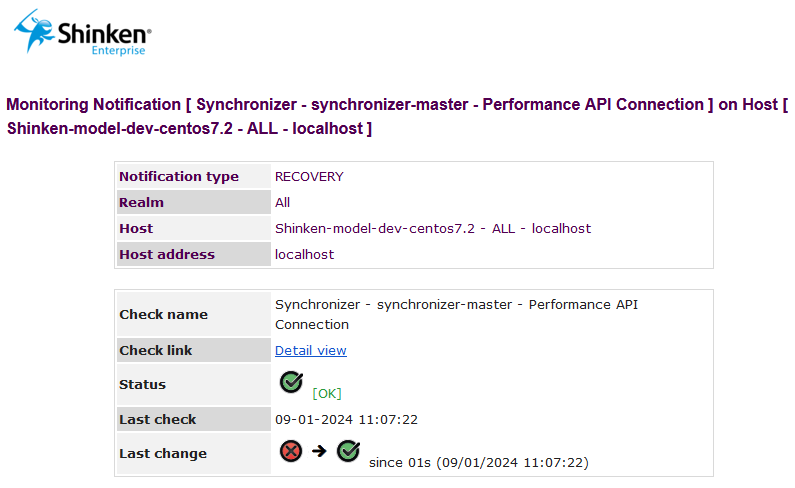Click the since 01s last change text
795x488 pixels.
[479, 463]
